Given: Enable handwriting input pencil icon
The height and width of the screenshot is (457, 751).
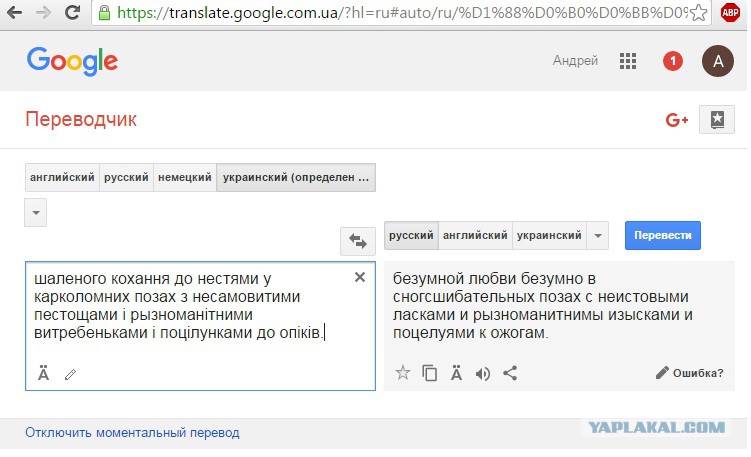Looking at the screenshot, I should pos(70,374).
